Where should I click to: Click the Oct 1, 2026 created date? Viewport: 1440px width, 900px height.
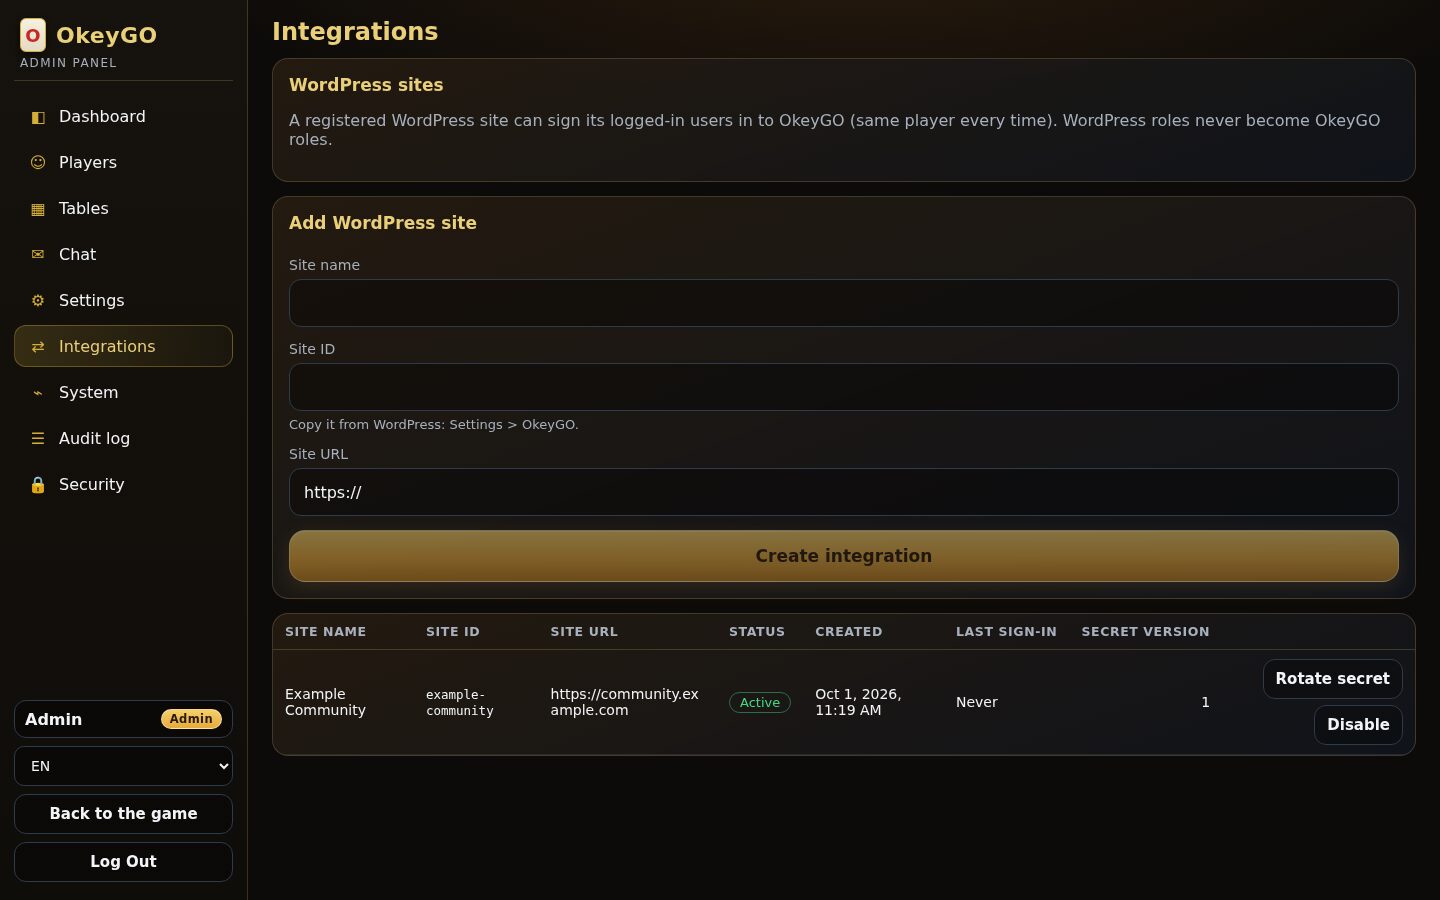click(x=858, y=702)
